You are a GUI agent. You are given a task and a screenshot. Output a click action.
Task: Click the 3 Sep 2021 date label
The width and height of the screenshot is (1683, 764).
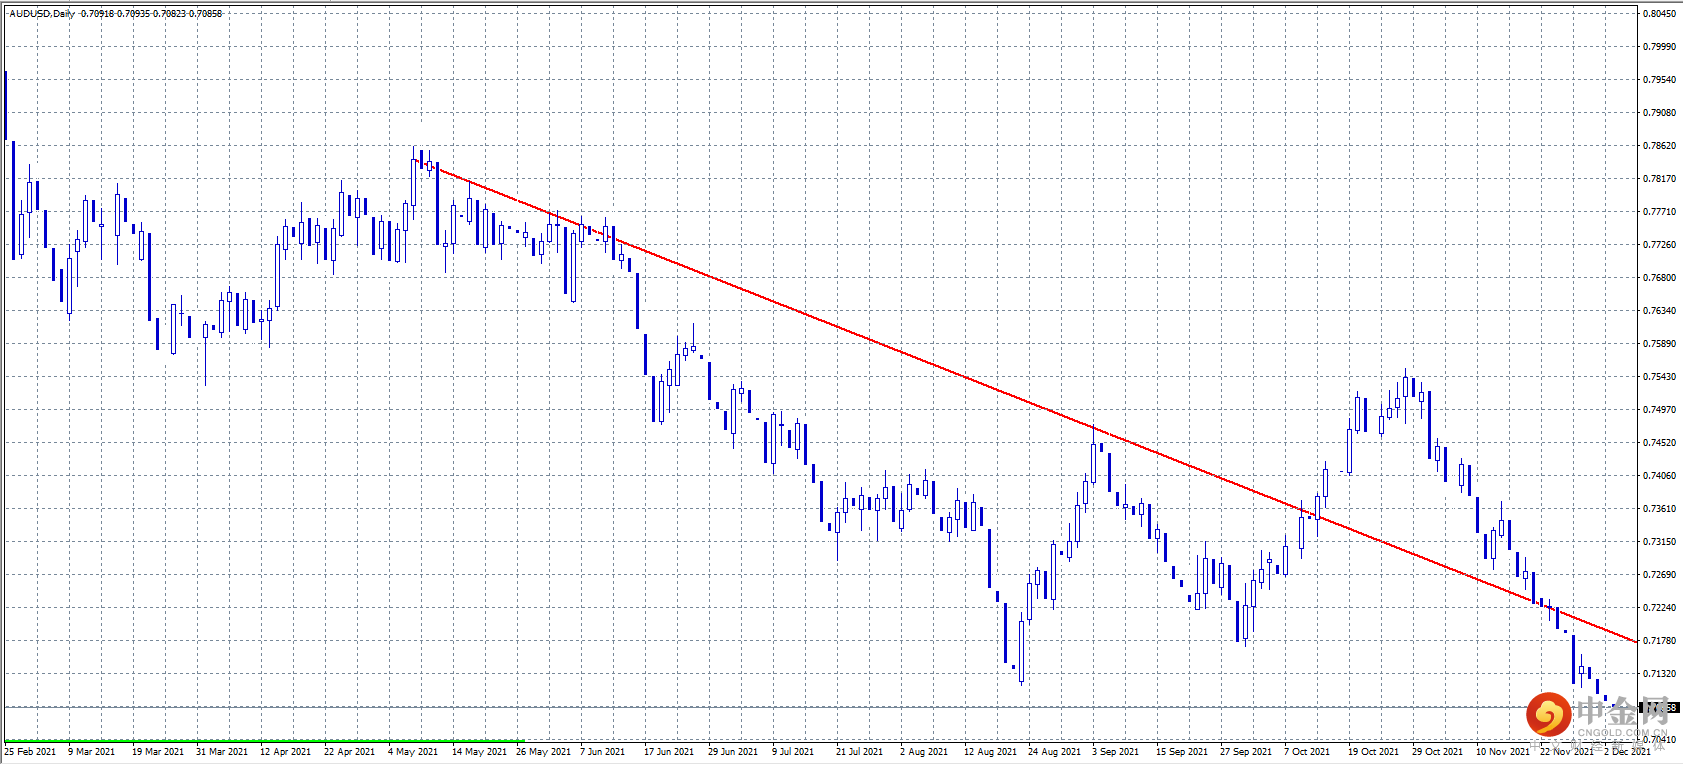click(1115, 751)
